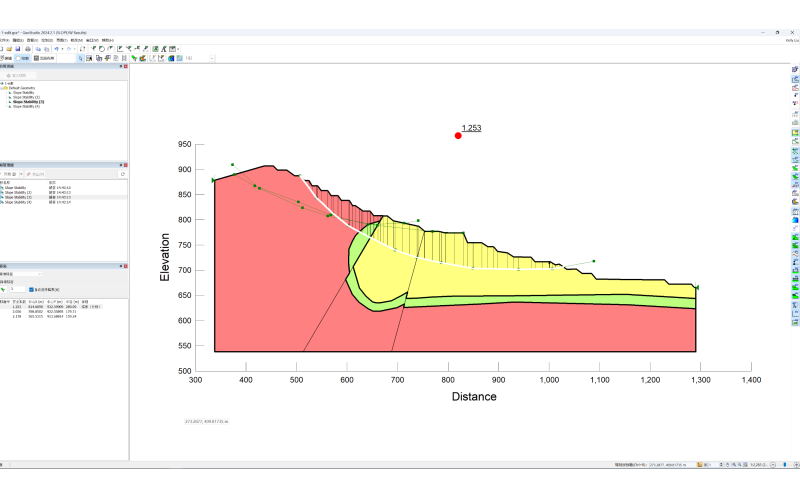Open the dropdown in the slip surface panel
This screenshot has width=800, height=500.
tap(38, 273)
